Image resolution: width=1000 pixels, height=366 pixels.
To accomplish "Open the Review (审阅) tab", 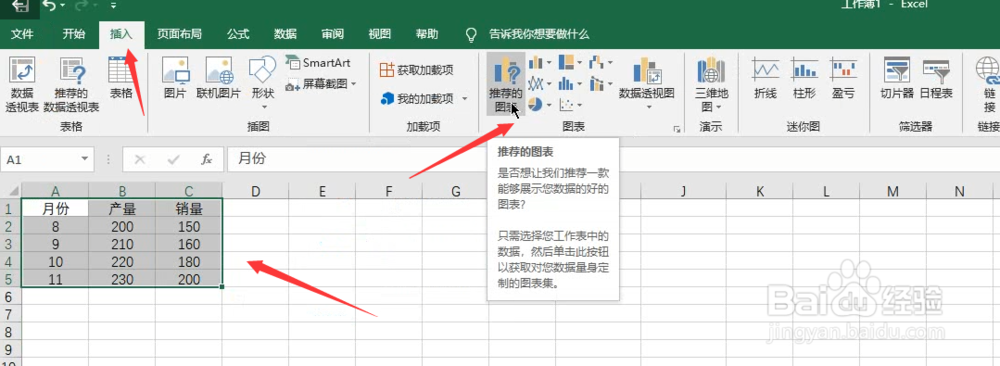I will pyautogui.click(x=332, y=34).
